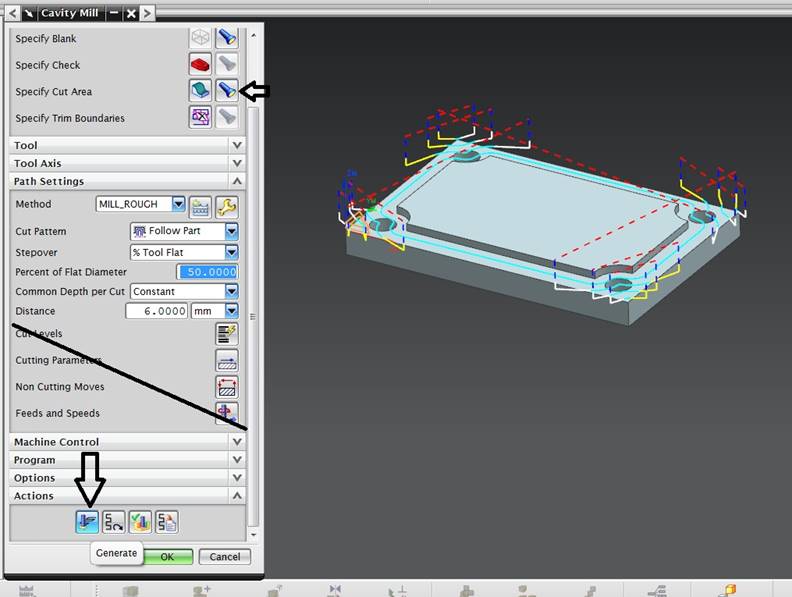This screenshot has height=597, width=792.
Task: Open Specify Trim Boundaries icon
Action: 201,117
